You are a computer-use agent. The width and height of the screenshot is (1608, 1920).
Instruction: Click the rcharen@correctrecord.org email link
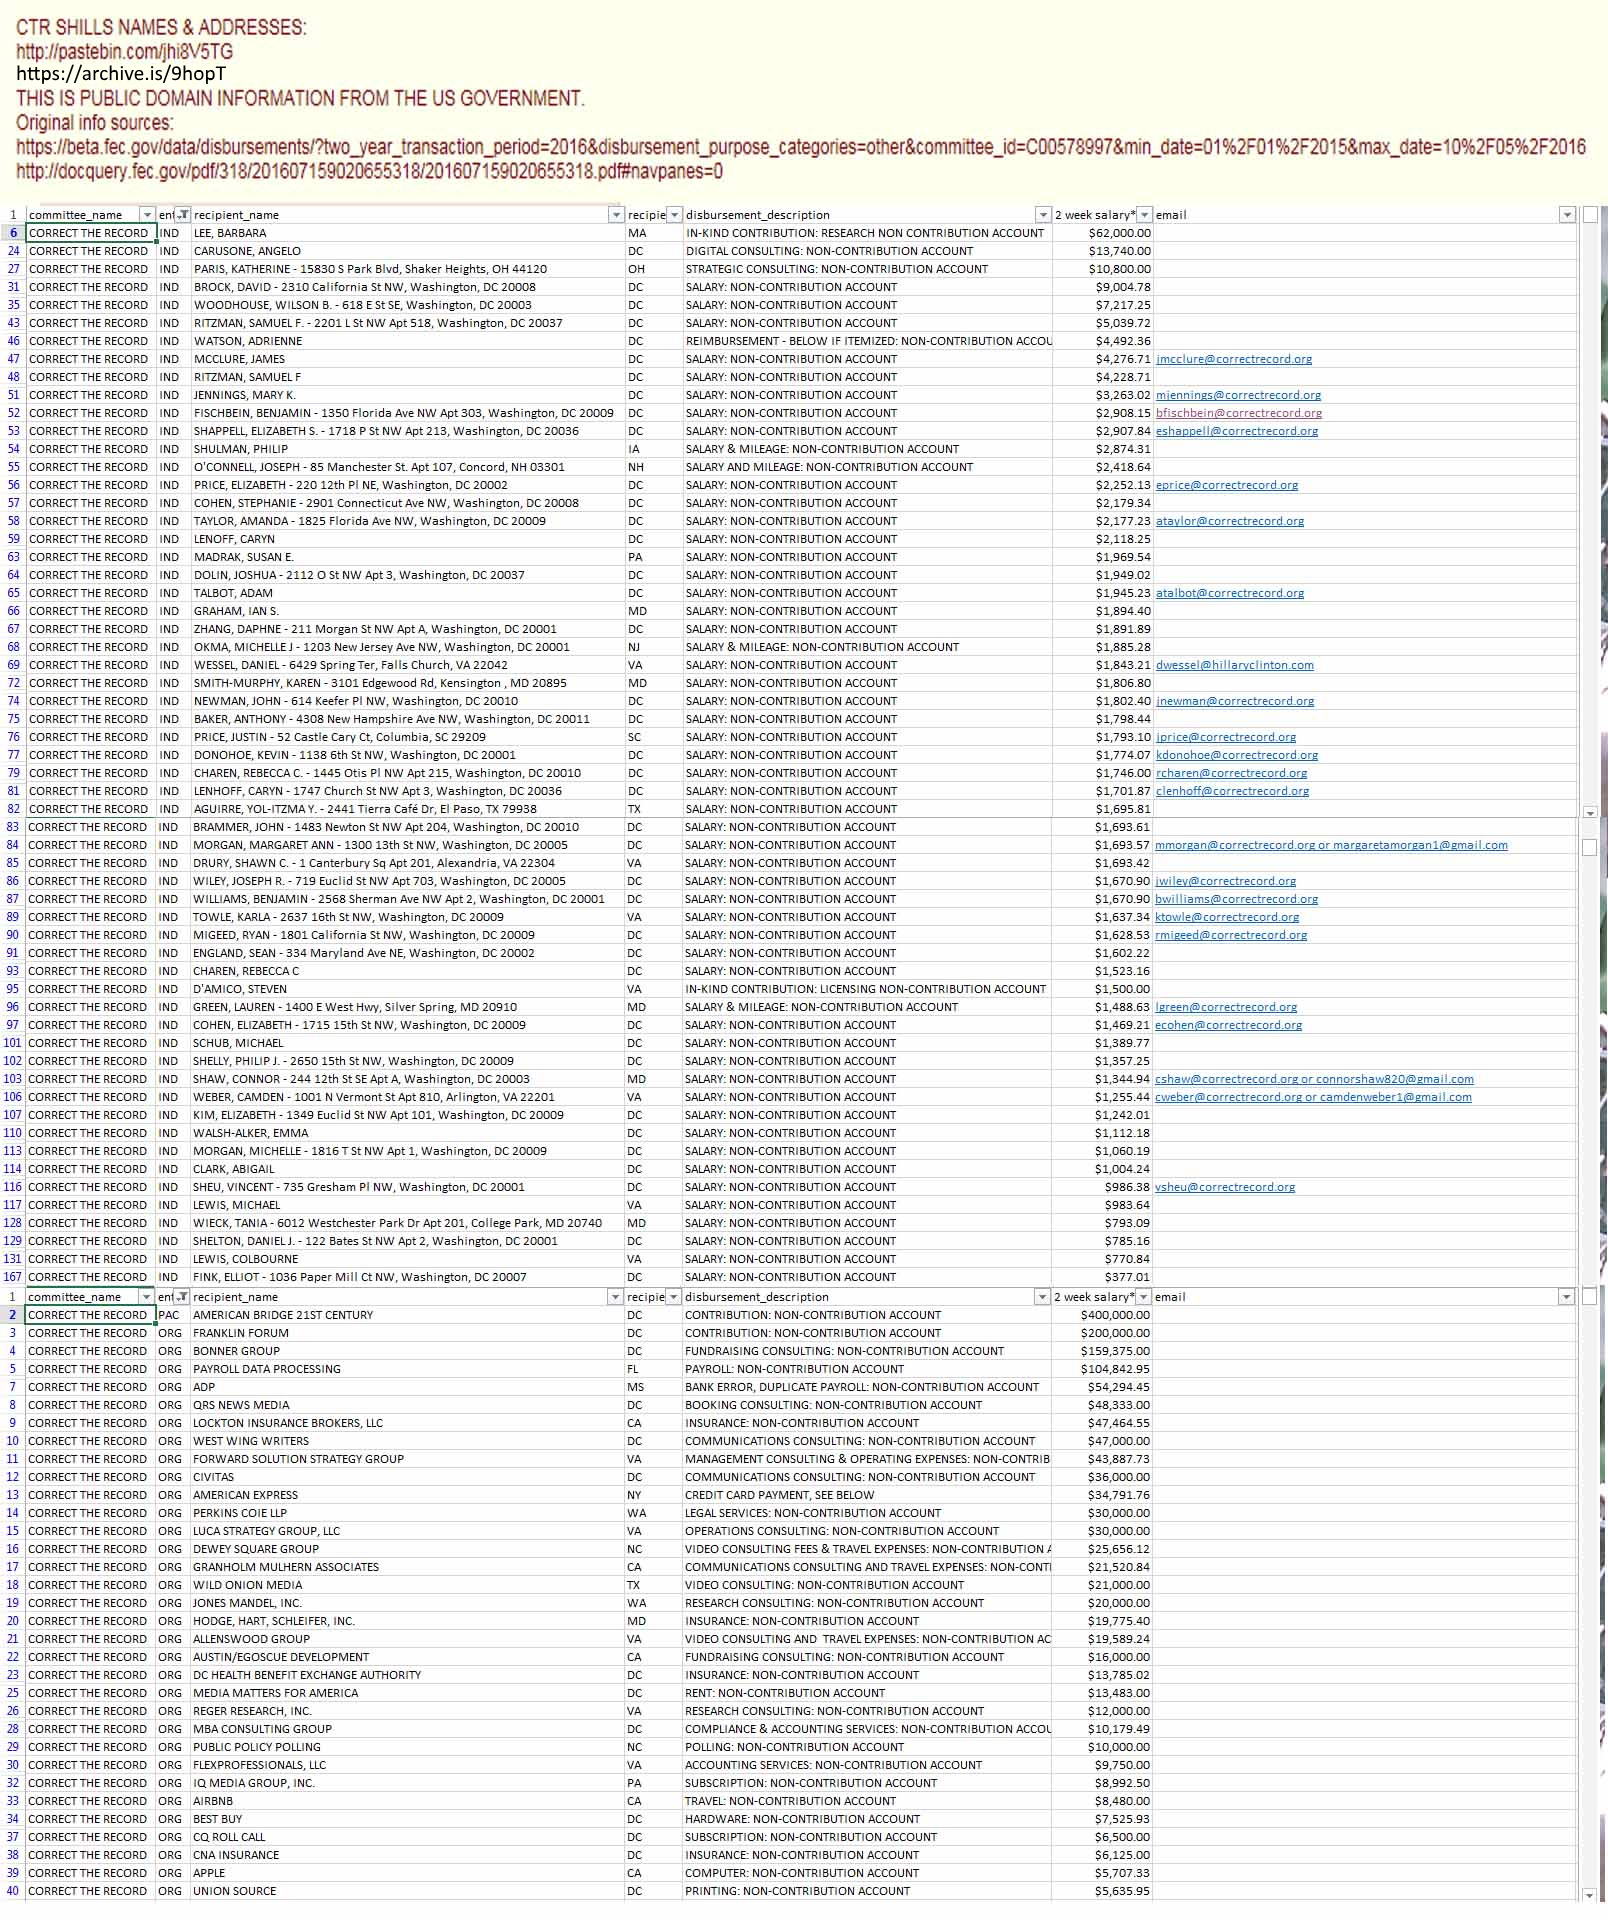(1231, 773)
